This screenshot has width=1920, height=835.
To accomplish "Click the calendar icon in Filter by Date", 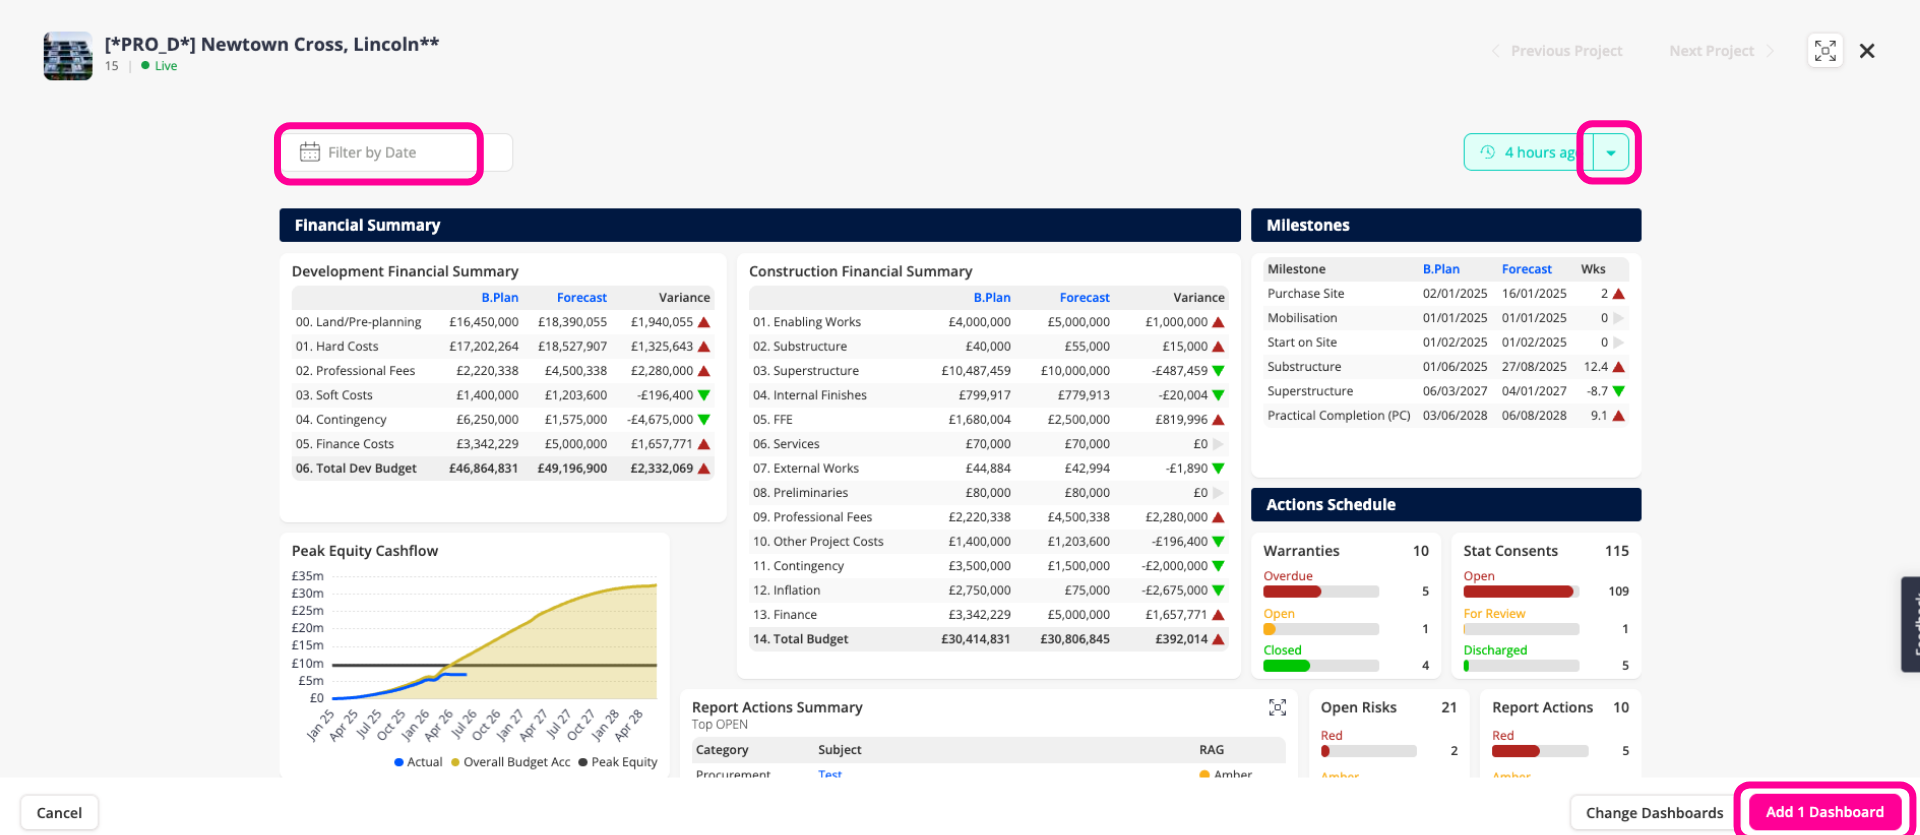I will (310, 152).
